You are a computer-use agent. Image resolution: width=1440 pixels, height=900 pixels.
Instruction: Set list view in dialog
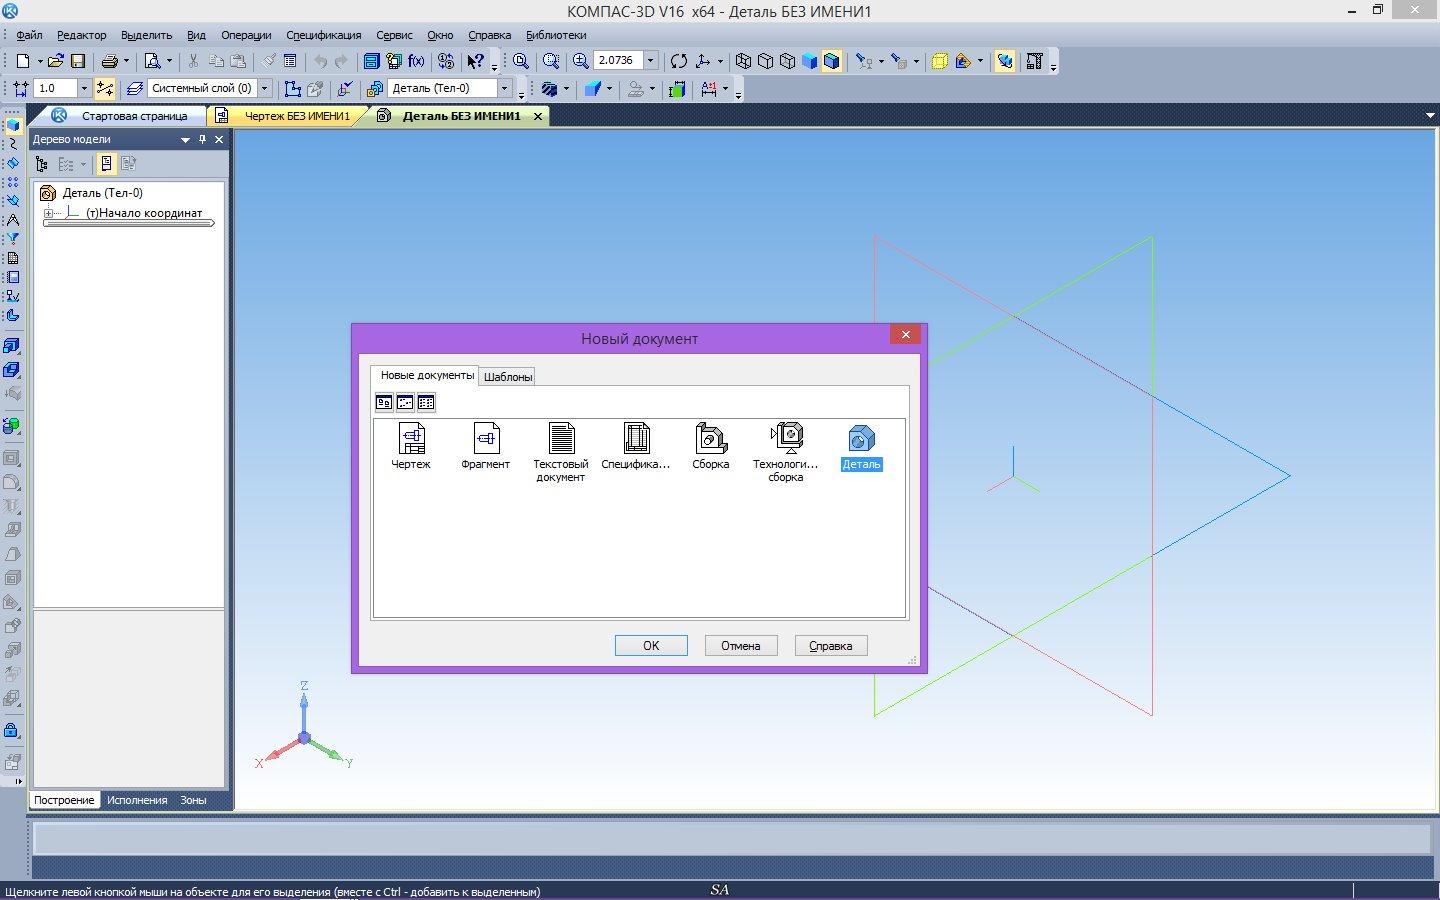(426, 402)
